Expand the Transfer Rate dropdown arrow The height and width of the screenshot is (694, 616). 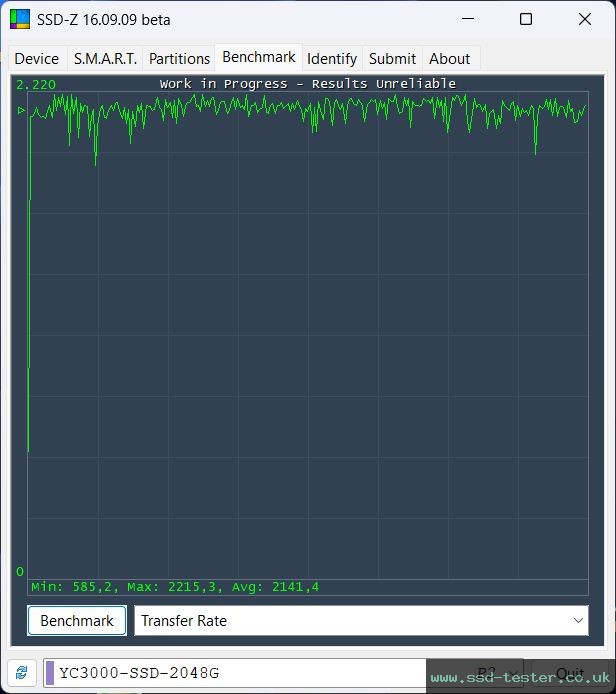click(x=578, y=621)
